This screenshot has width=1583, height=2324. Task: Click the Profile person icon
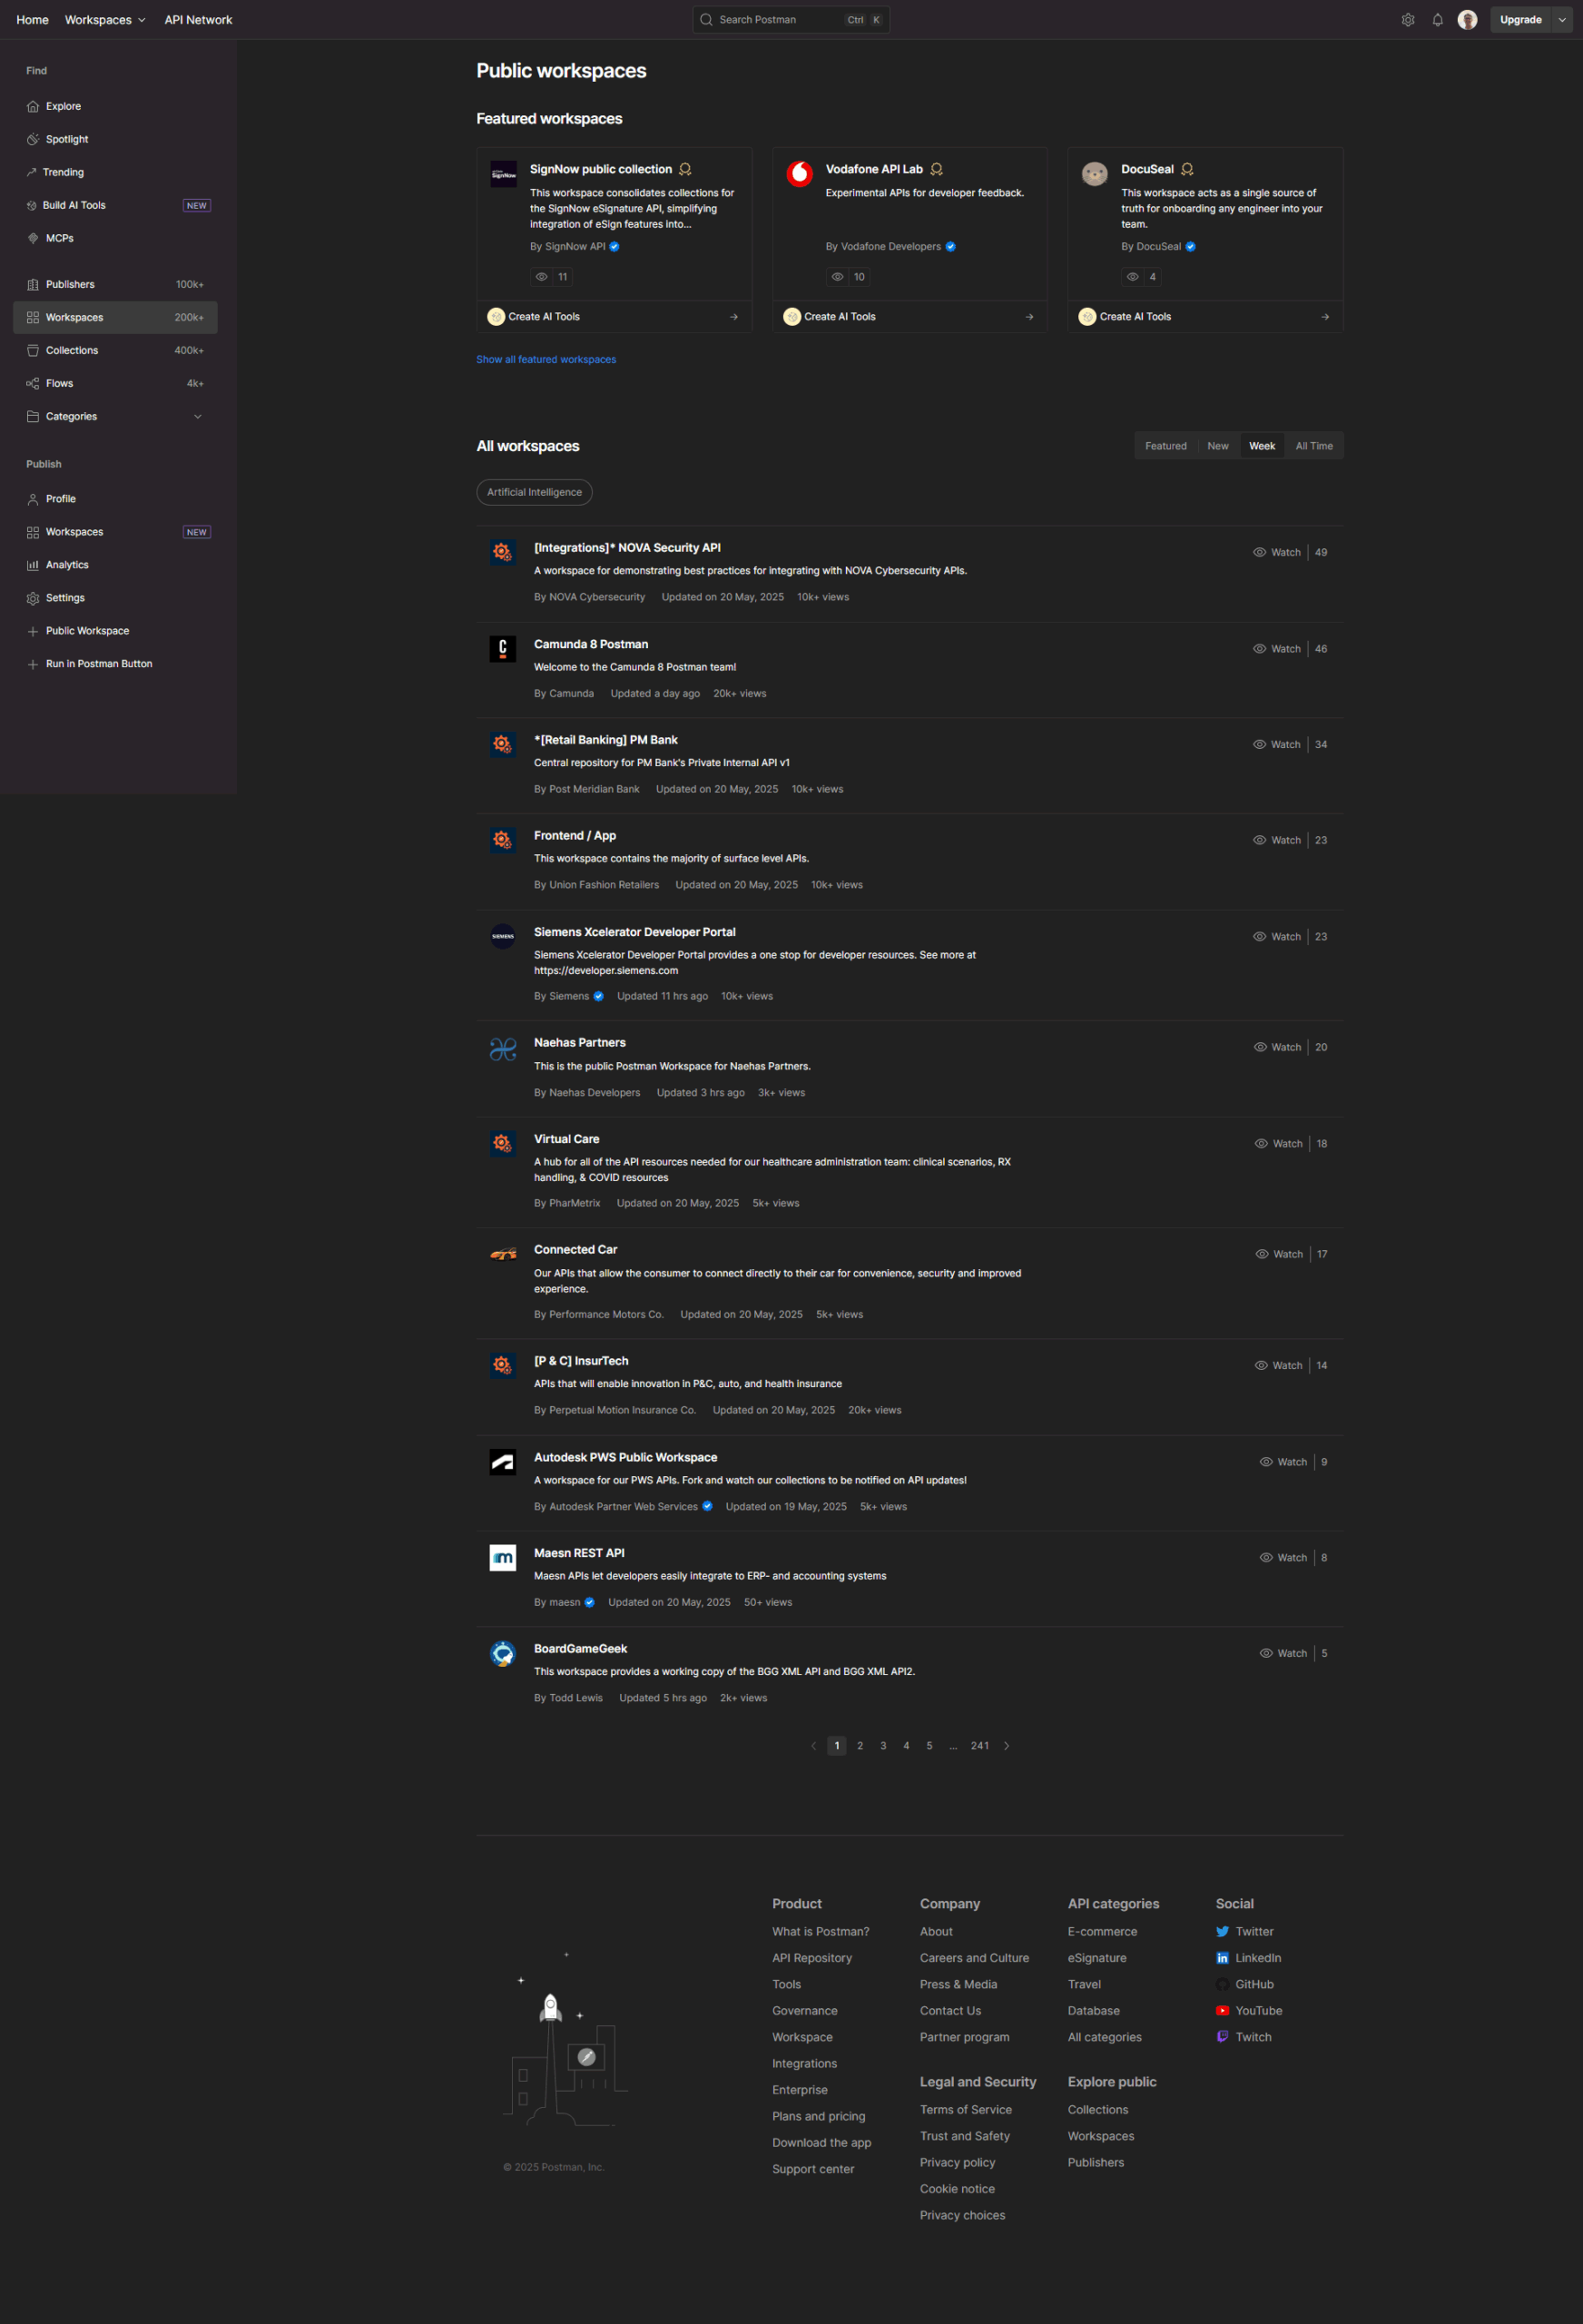[33, 499]
